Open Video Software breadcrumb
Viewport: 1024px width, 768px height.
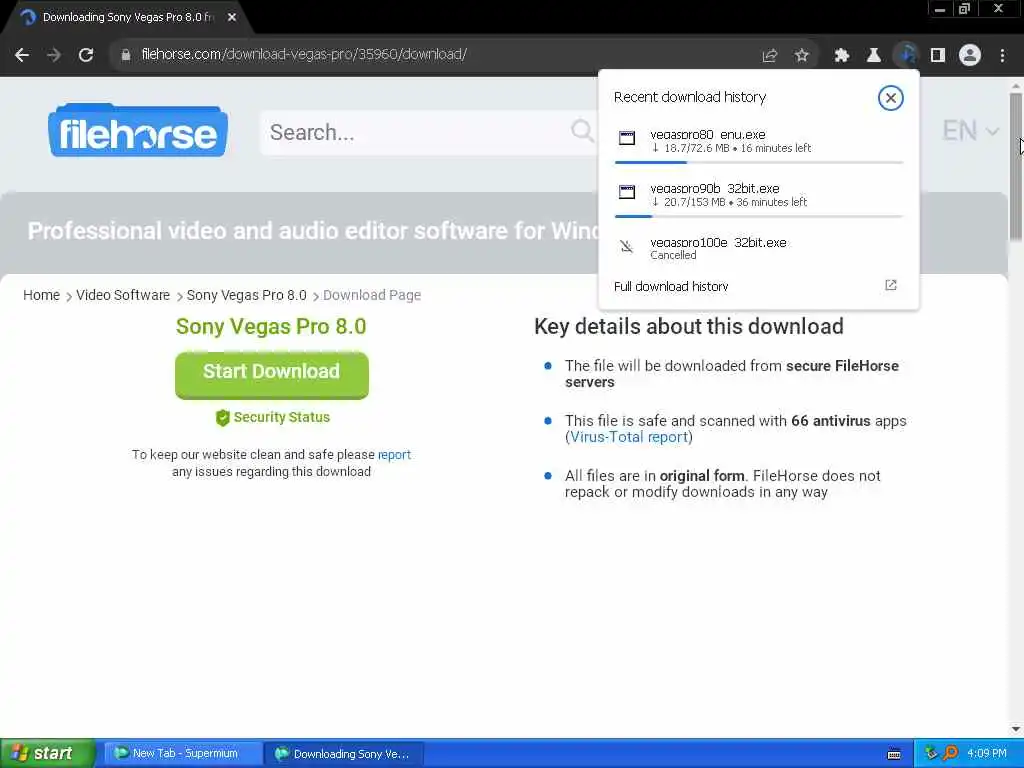tap(123, 295)
